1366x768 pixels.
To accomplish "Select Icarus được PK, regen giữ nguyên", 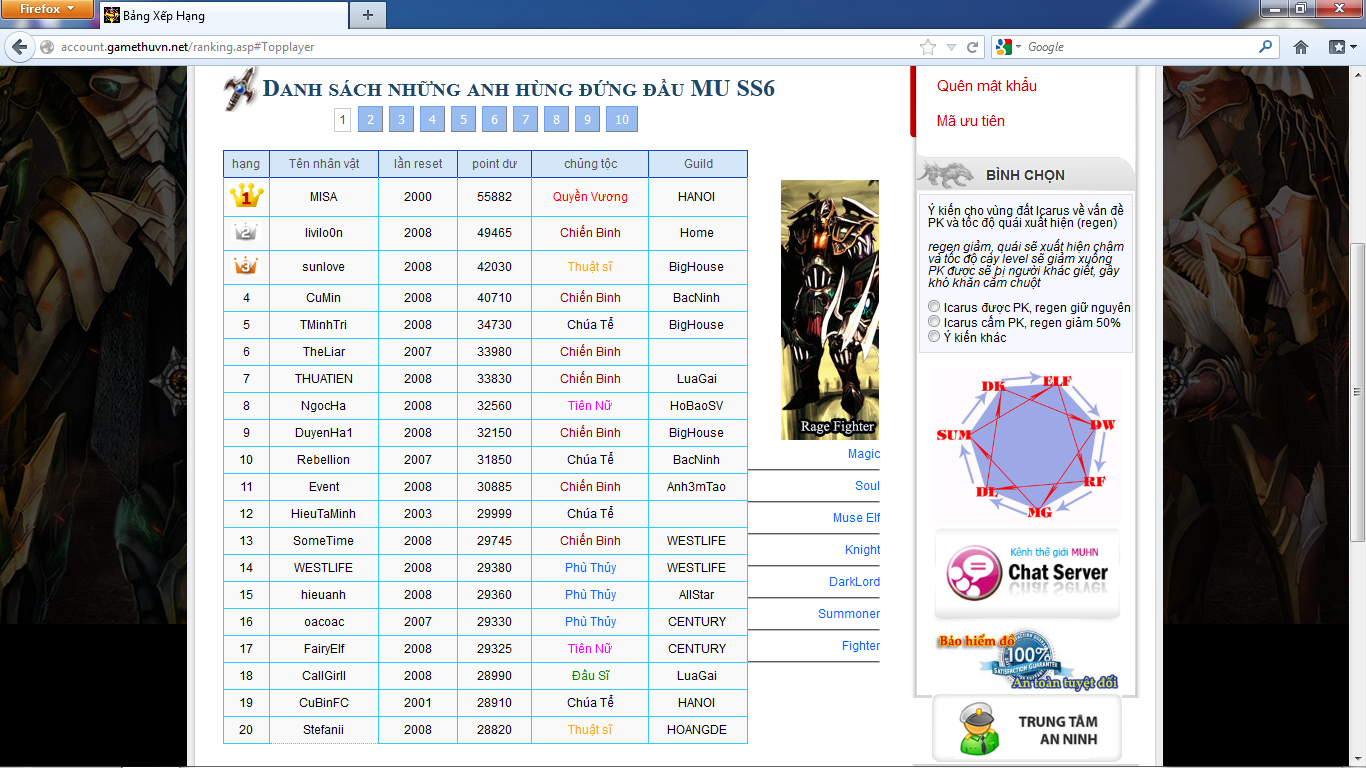I will click(x=934, y=307).
